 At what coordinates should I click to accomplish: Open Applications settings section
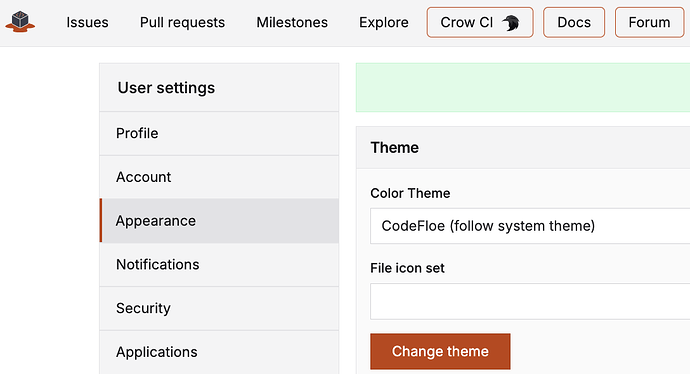pos(219,352)
